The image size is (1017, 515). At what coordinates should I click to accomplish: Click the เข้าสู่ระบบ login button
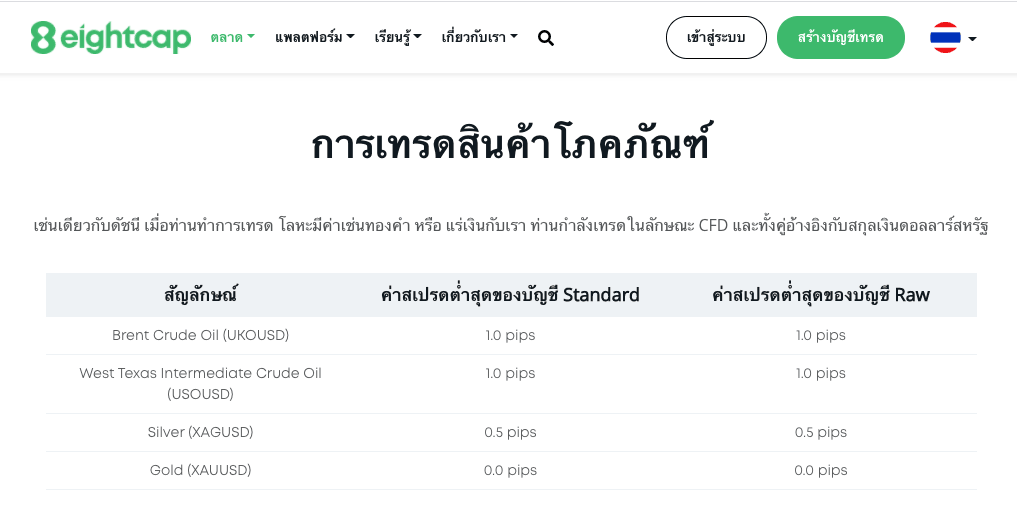(716, 38)
